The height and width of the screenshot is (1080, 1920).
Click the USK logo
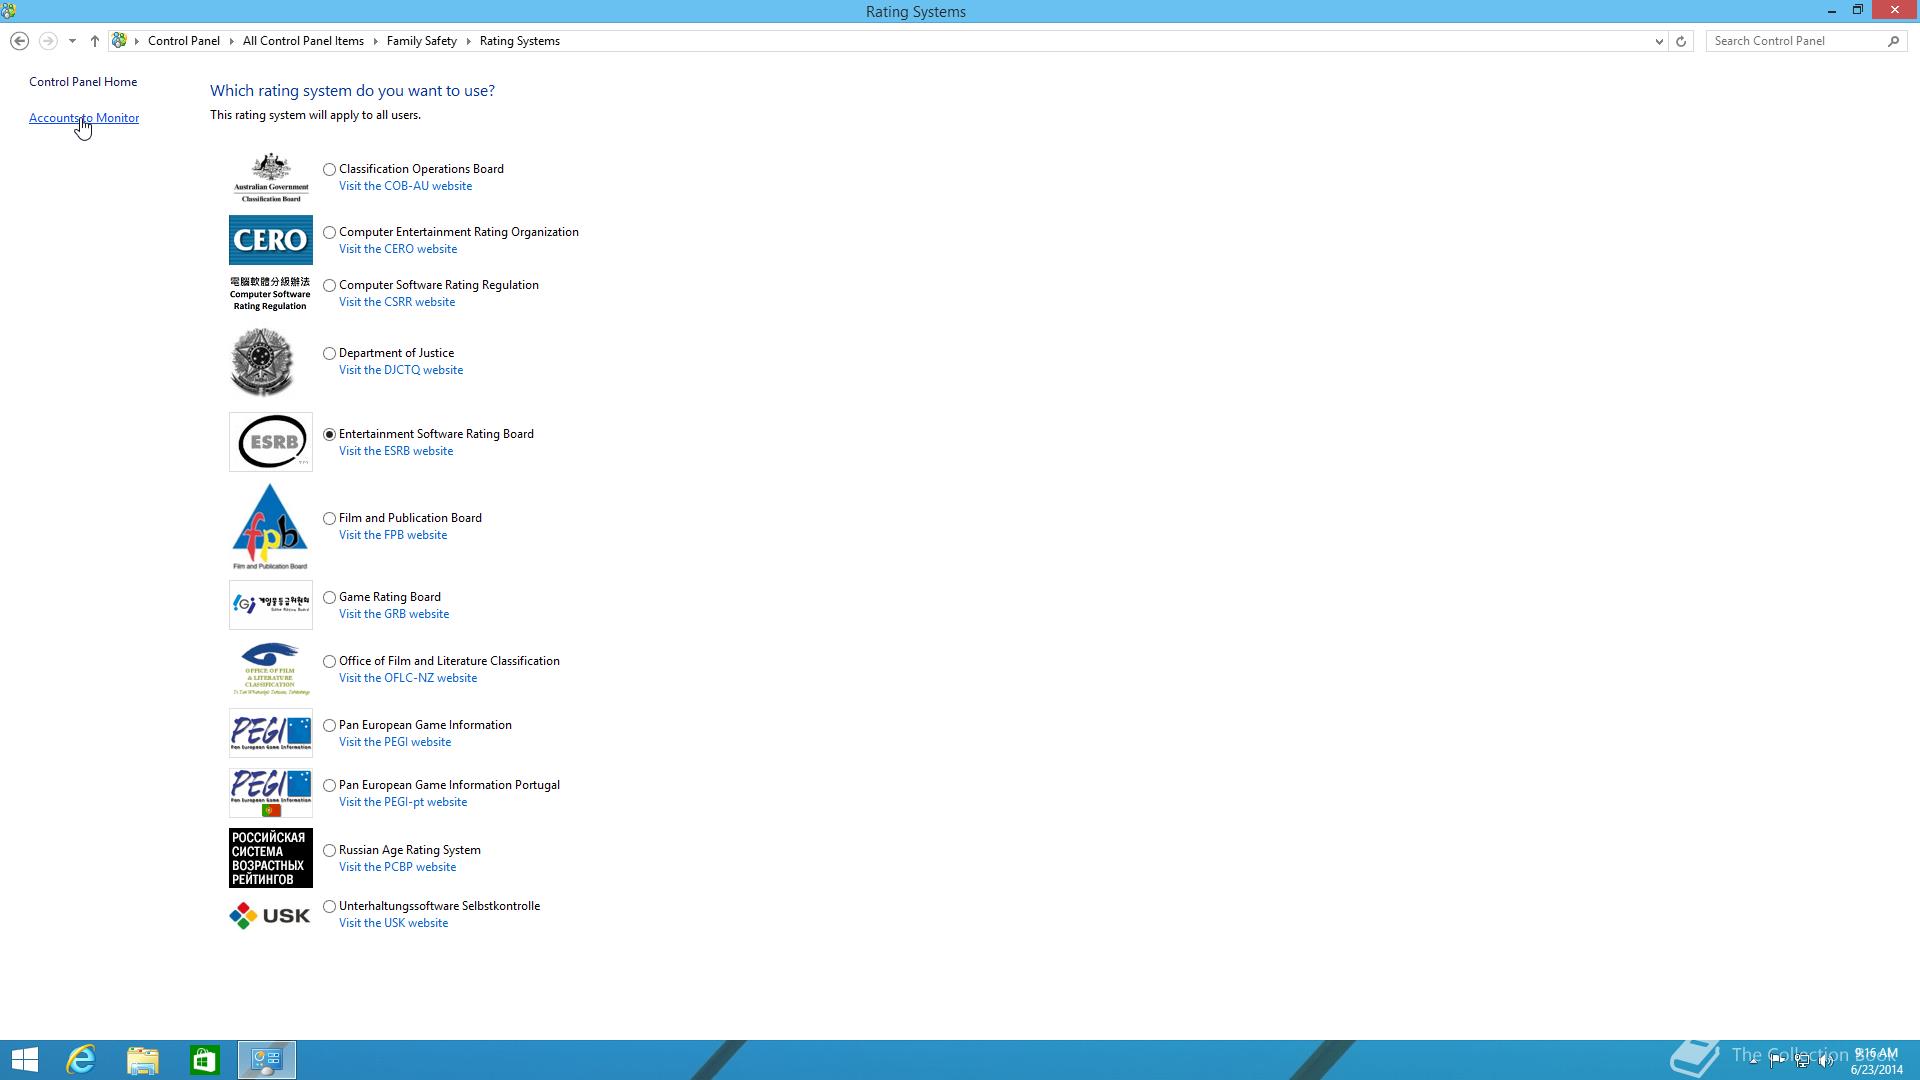coord(270,915)
